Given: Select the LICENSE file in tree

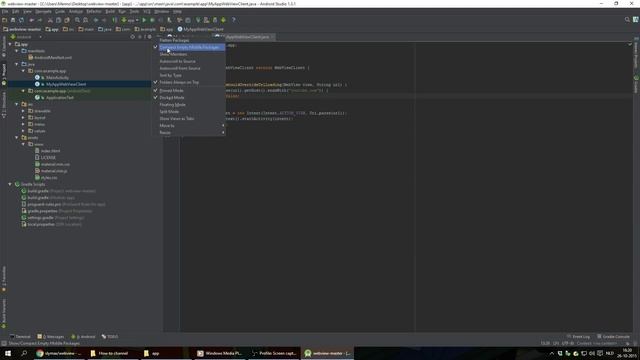Looking at the screenshot, I should click(45, 158).
